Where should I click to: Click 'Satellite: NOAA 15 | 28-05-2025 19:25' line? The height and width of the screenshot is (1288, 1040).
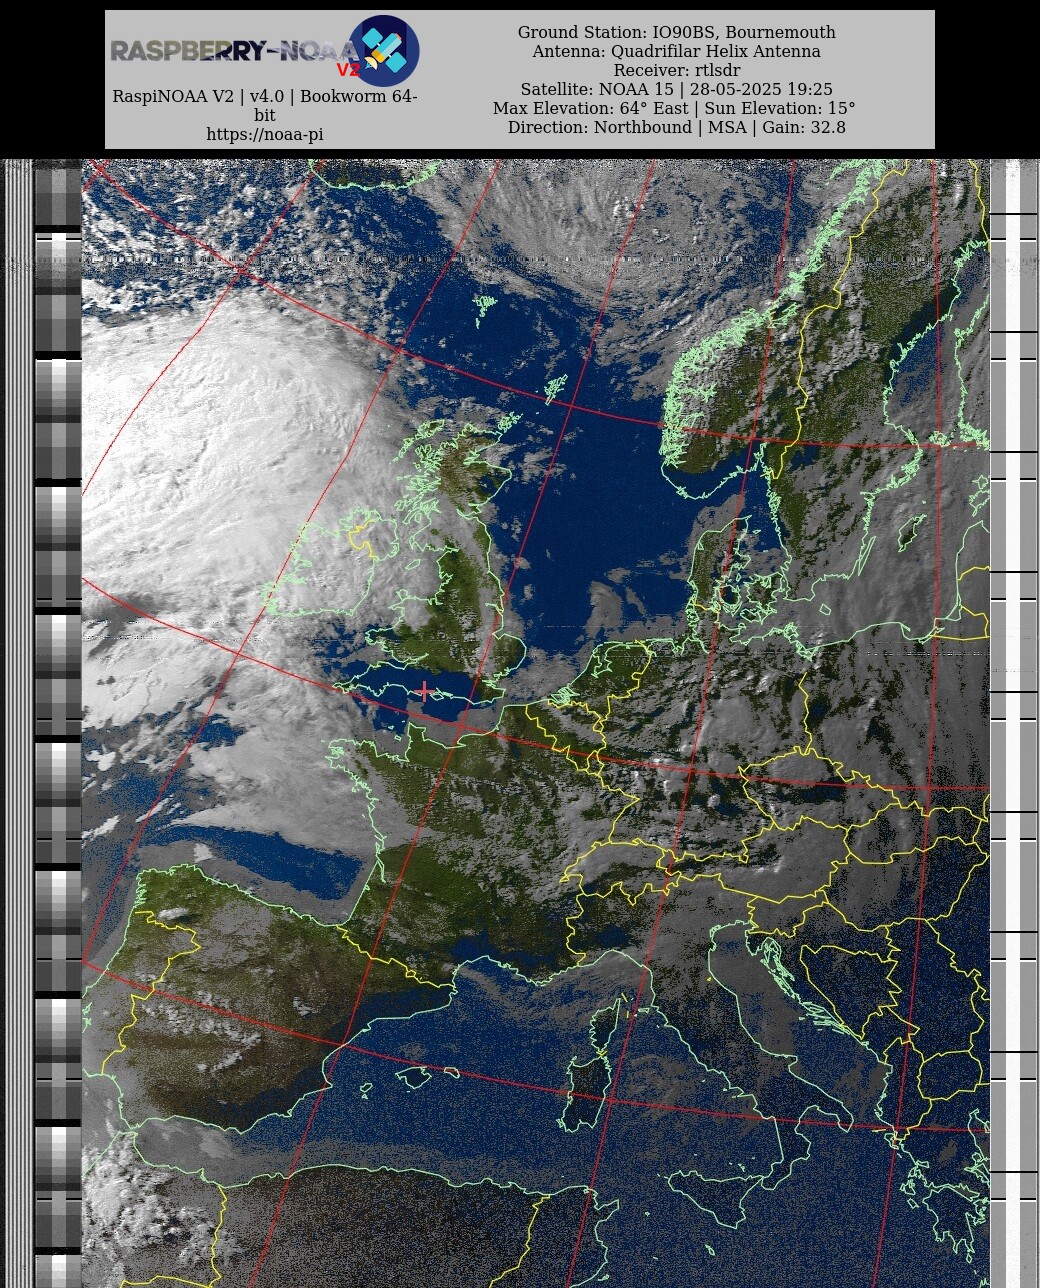click(676, 89)
